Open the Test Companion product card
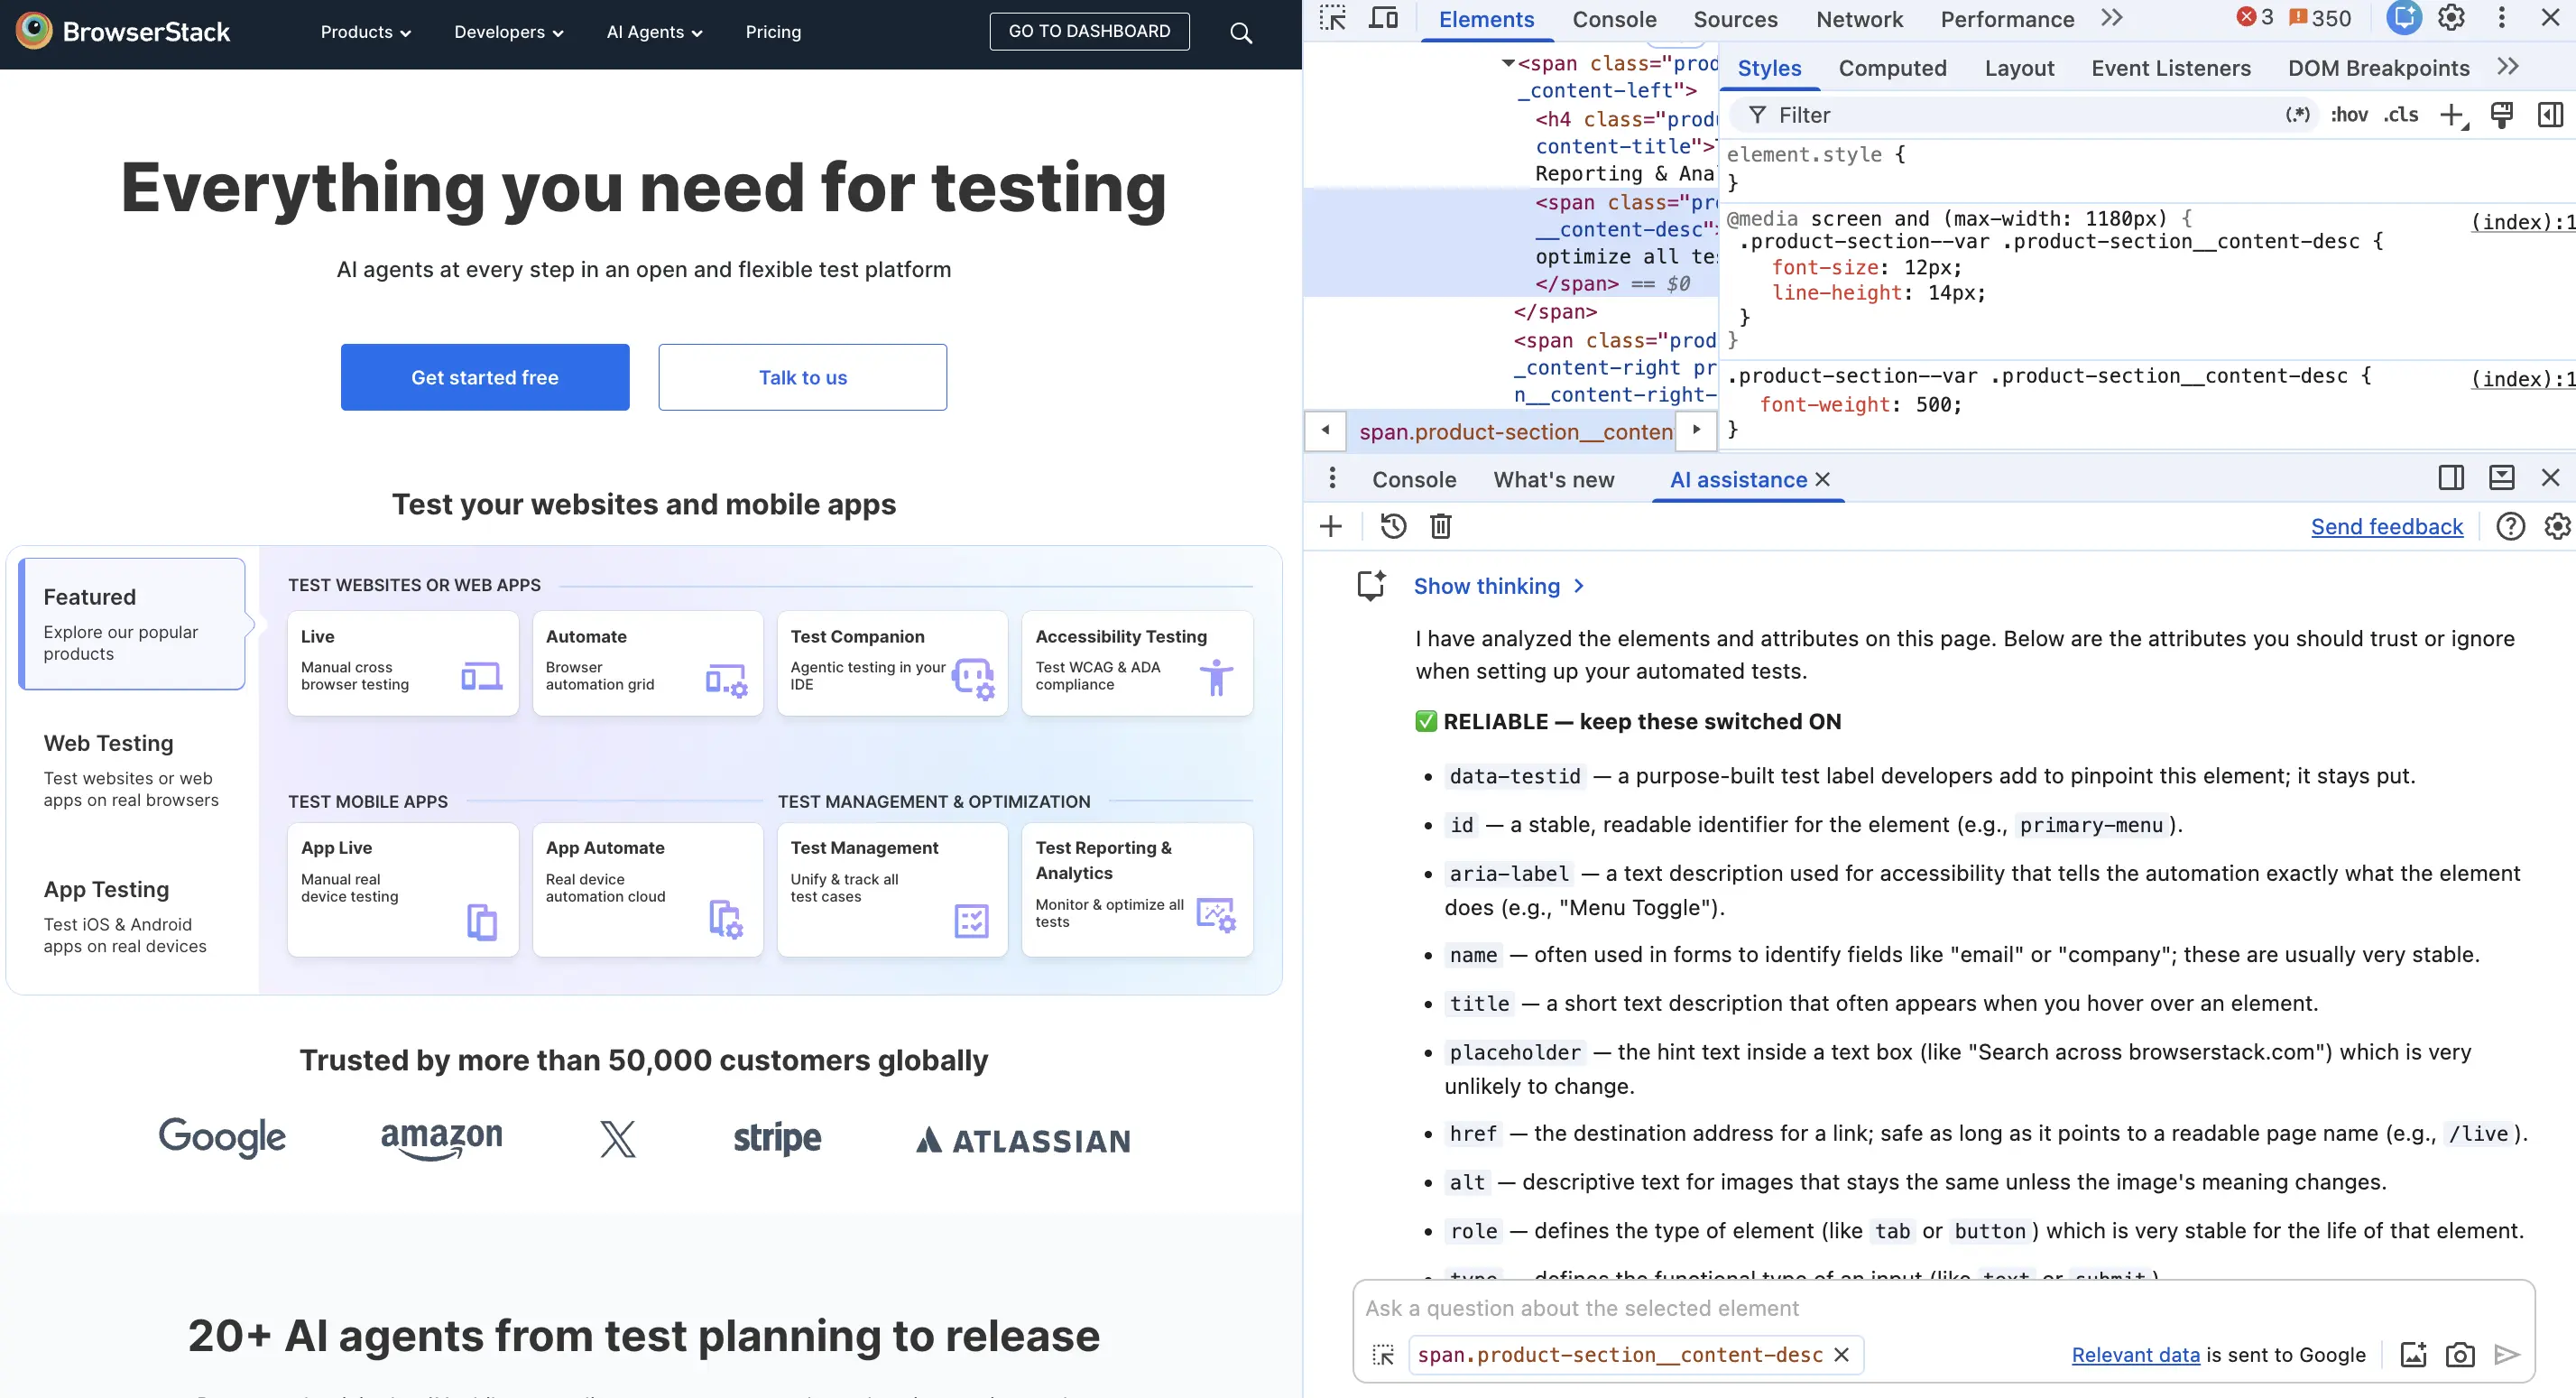The width and height of the screenshot is (2576, 1398). click(892, 663)
